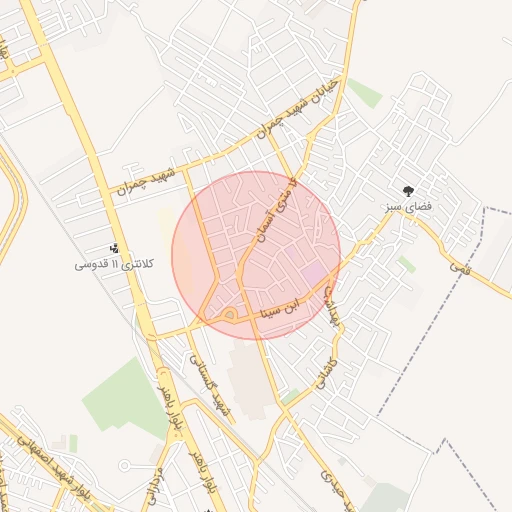Click the green triangular park near شهید چمران street
Viewport: 512px width, 512px height.
(x=365, y=93)
